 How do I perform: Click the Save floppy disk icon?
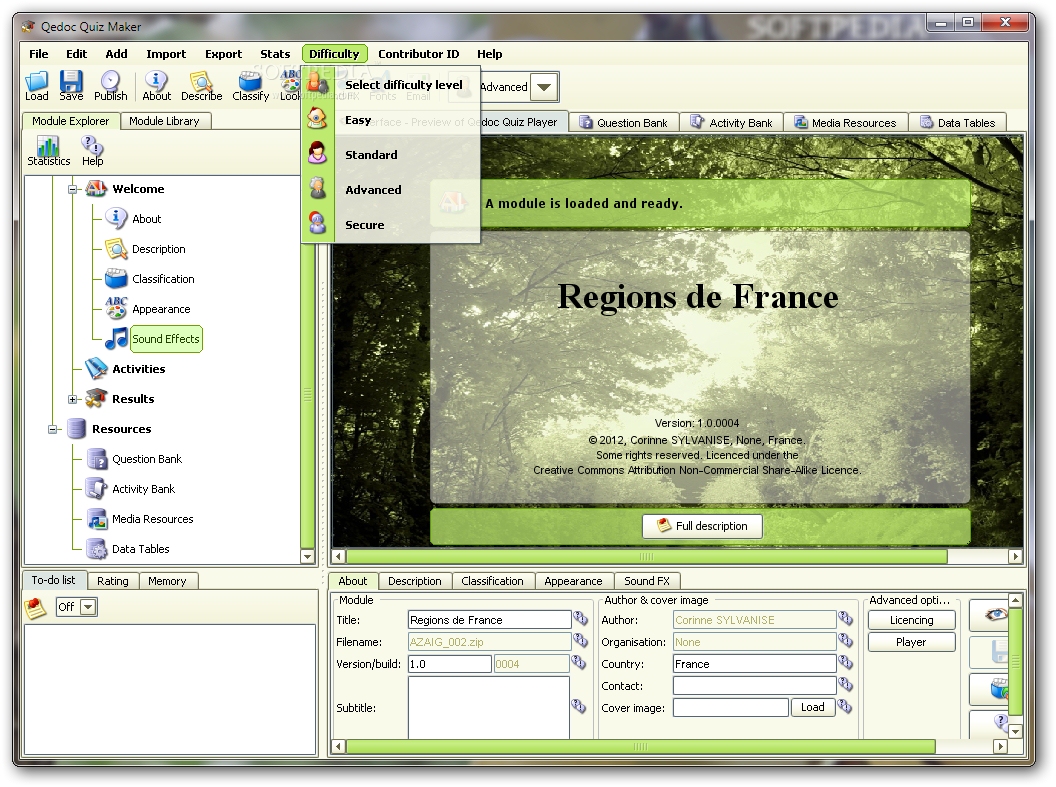[71, 86]
